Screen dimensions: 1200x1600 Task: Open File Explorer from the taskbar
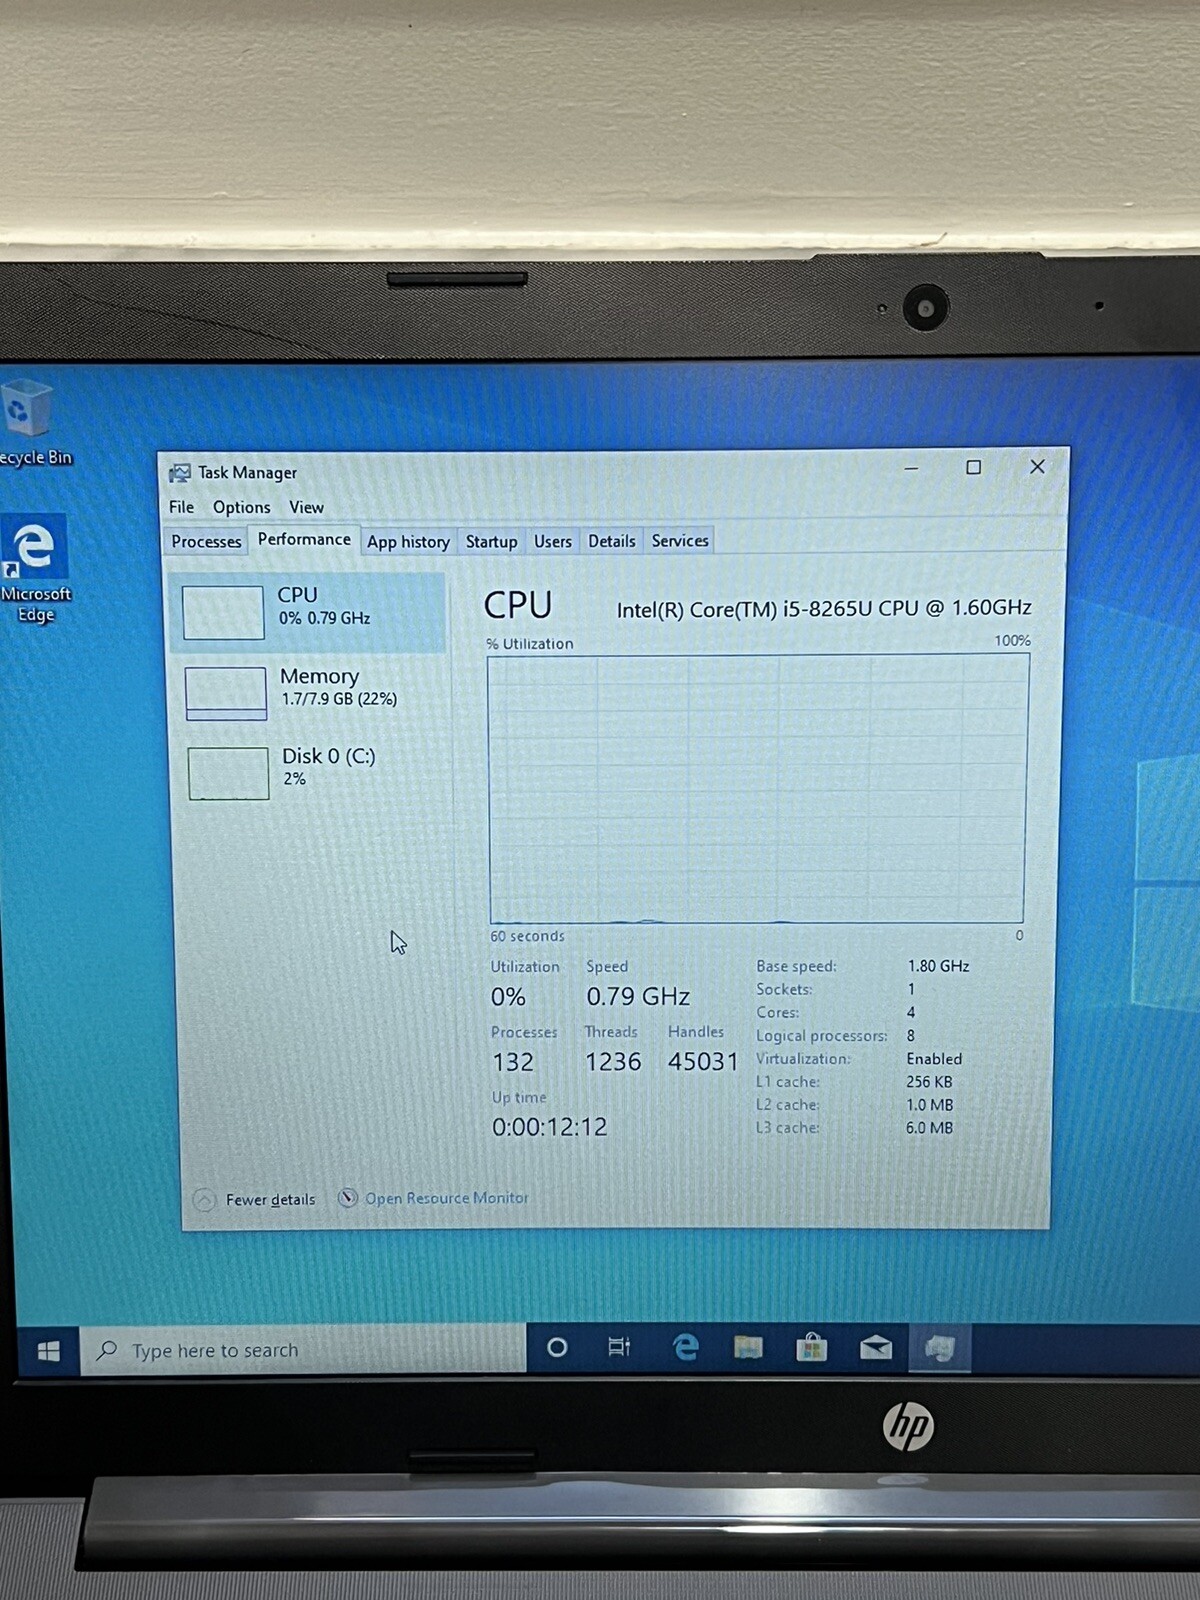[748, 1348]
